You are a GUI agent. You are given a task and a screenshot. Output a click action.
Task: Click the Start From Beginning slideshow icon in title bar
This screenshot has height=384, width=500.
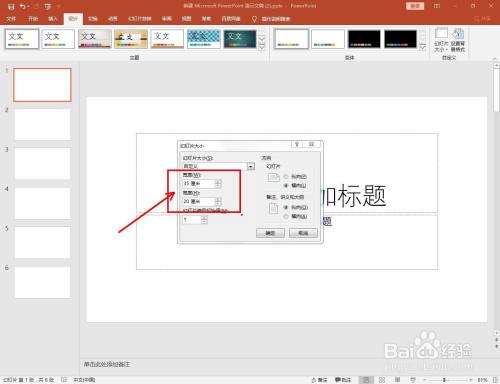[48, 6]
